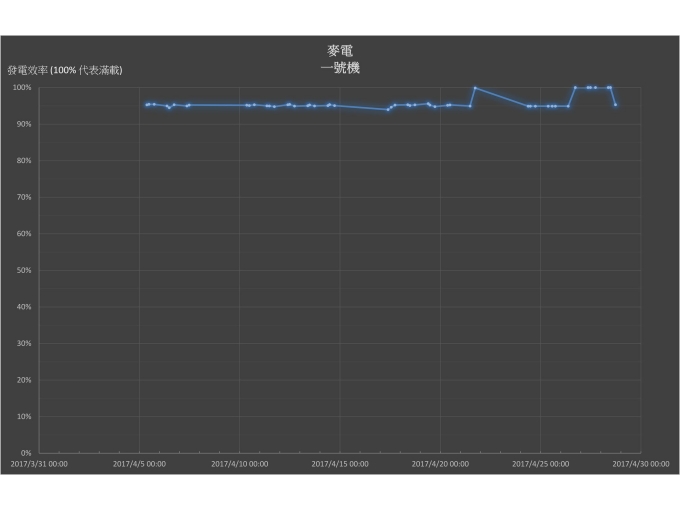Select the final data point at line end

click(x=615, y=105)
